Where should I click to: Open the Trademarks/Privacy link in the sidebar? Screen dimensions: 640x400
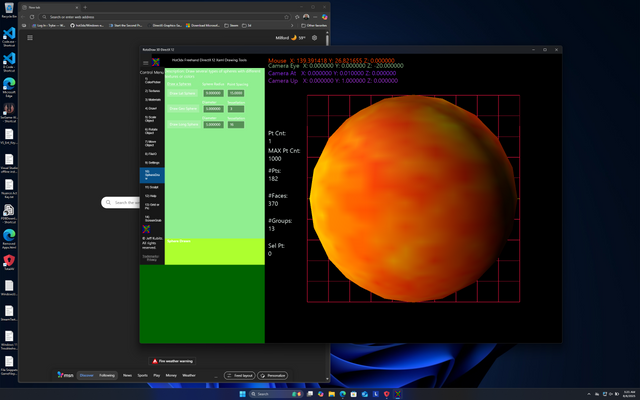click(x=151, y=258)
